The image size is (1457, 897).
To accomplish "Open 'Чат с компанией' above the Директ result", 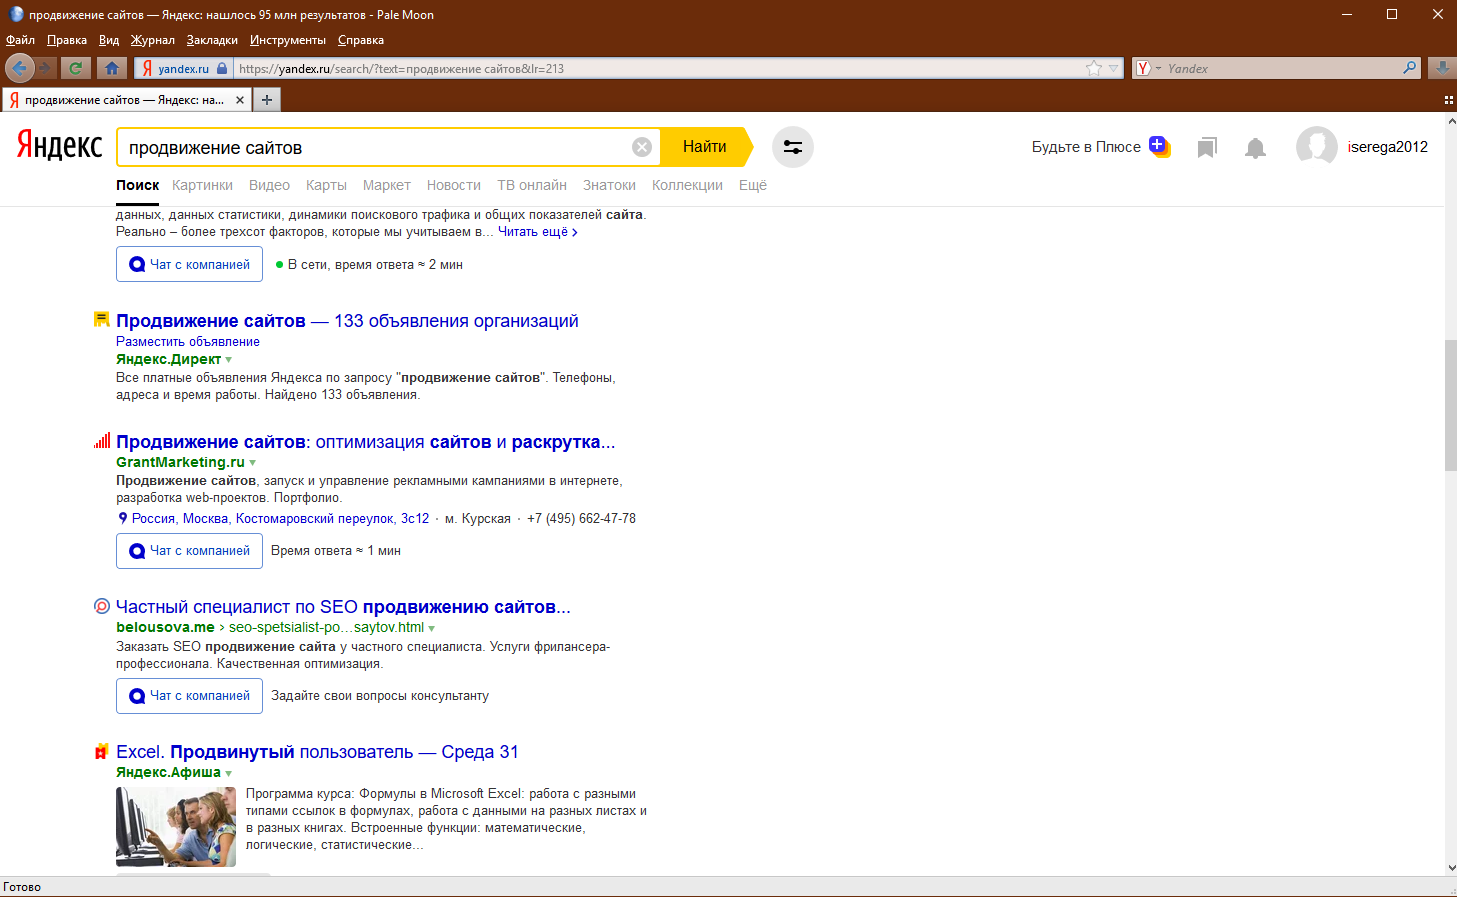I will click(x=189, y=264).
